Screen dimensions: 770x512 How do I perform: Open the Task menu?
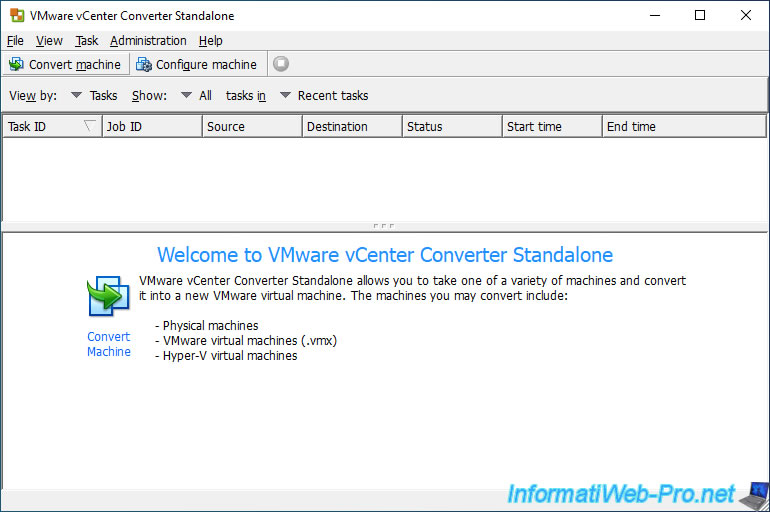[86, 41]
